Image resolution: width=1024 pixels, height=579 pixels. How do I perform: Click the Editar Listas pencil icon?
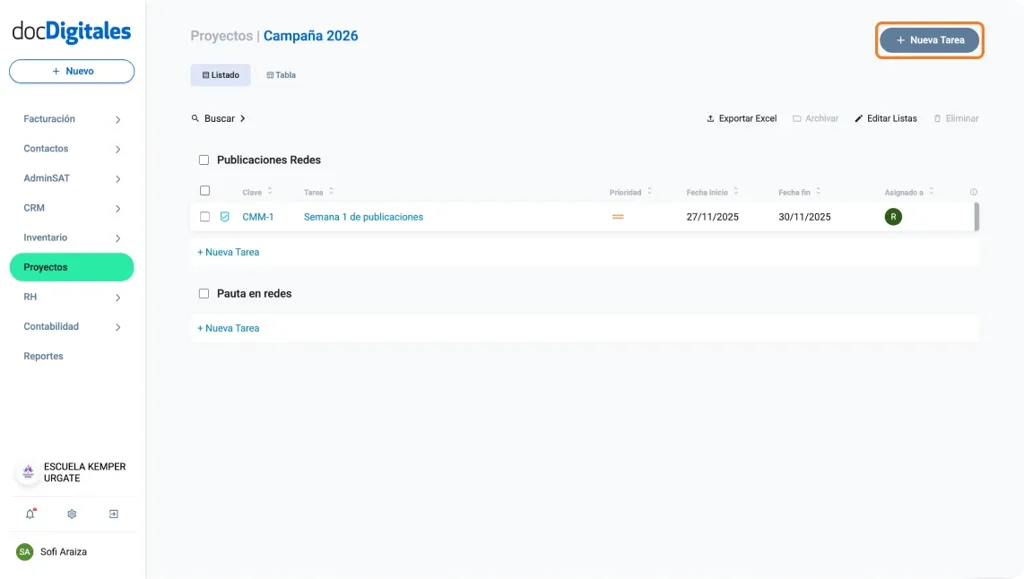[859, 118]
